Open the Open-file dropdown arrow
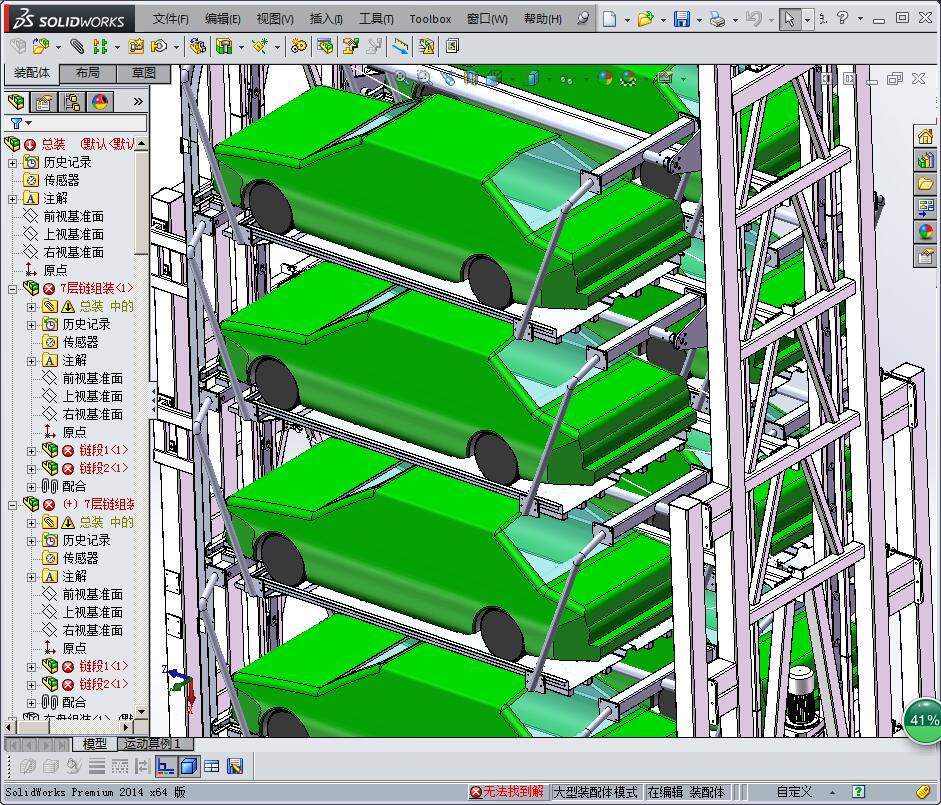 (x=663, y=19)
